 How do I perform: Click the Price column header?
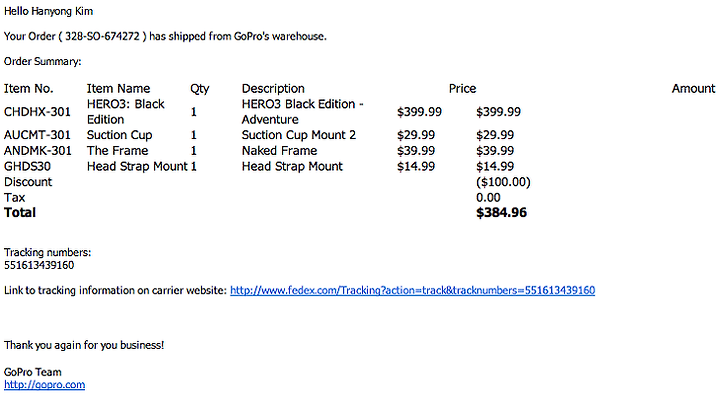click(x=462, y=89)
